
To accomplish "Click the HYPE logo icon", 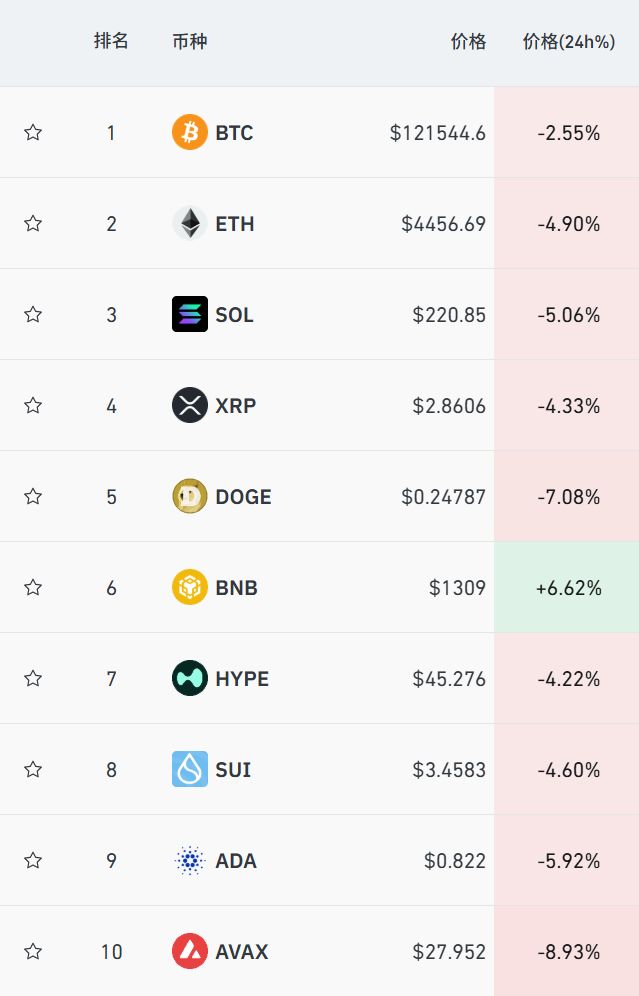I will tap(190, 678).
